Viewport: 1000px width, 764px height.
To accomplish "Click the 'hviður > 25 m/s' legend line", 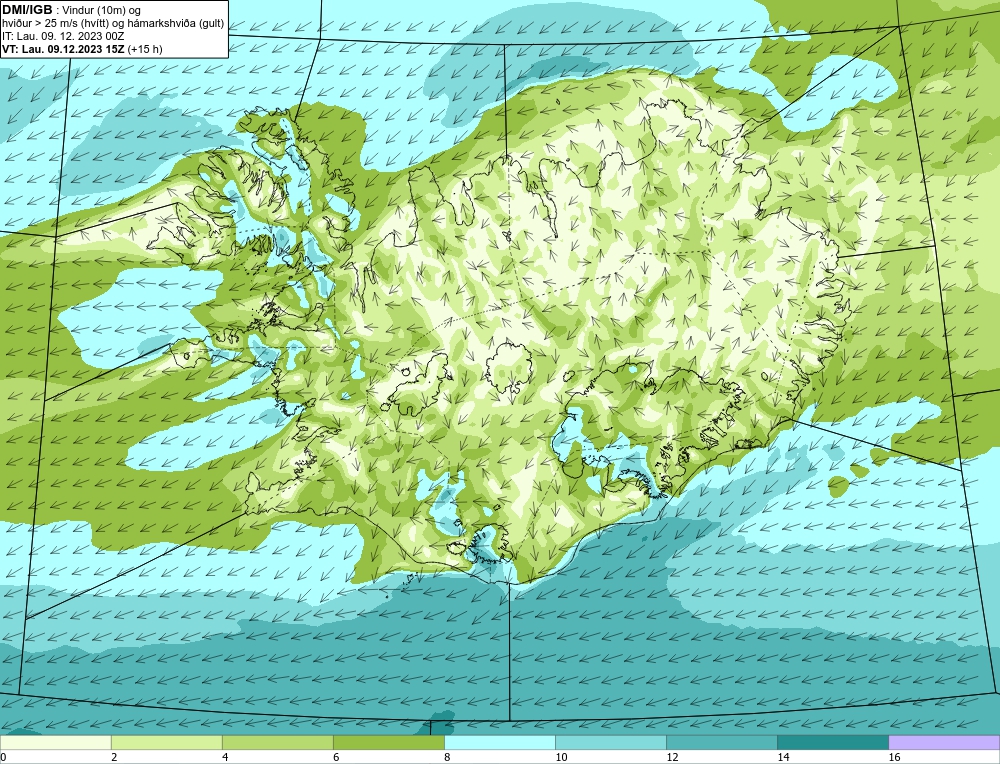I will pos(114,23).
